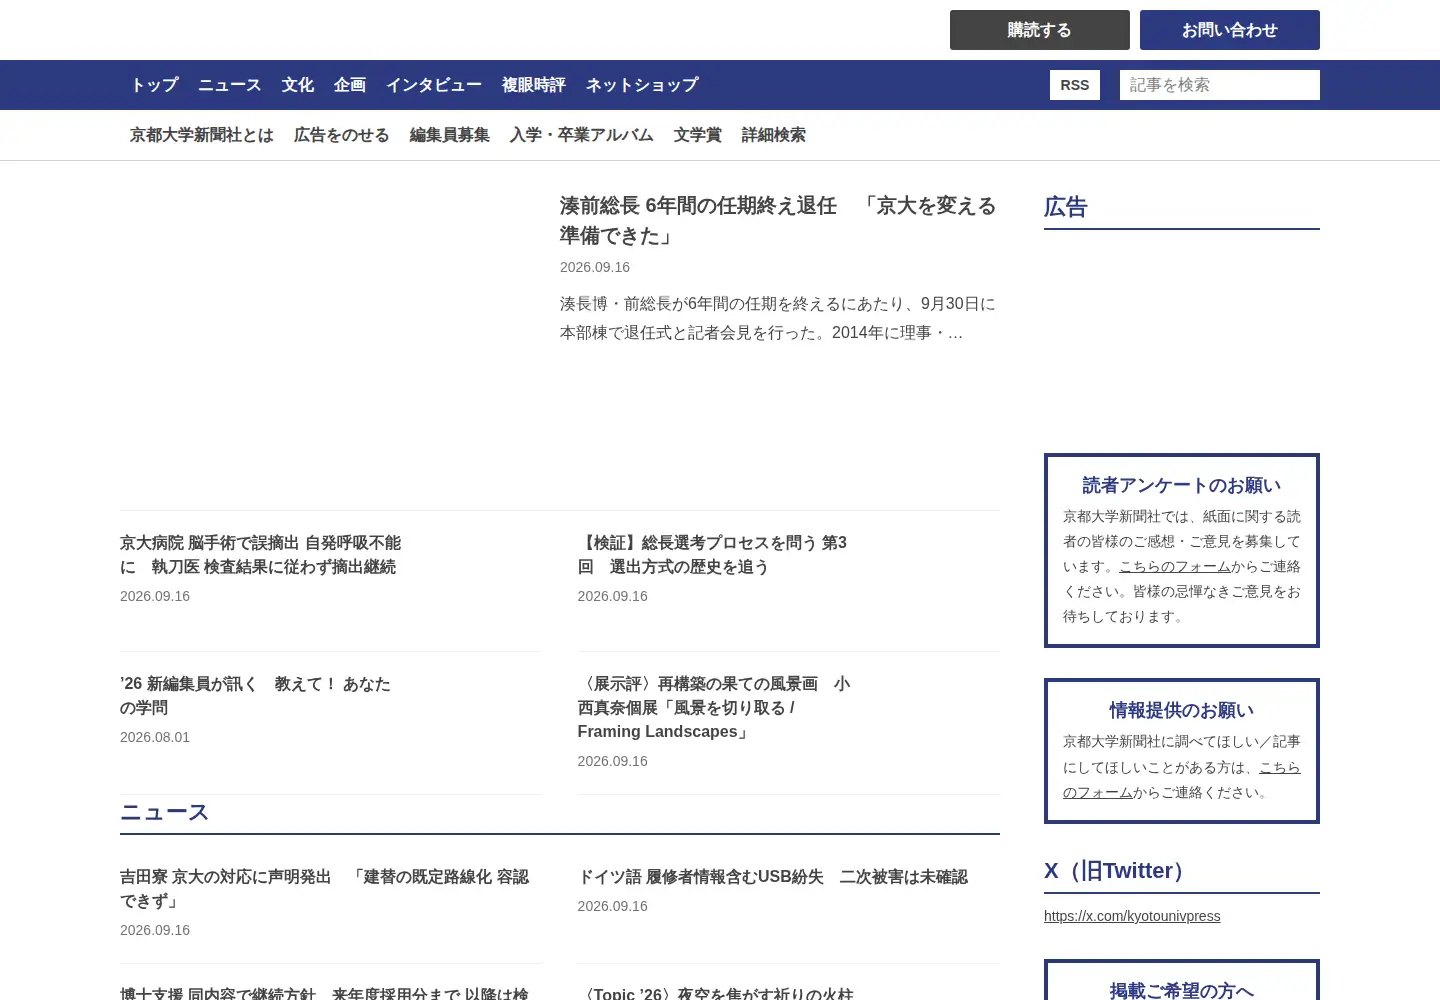
Task: Click こちらのフォーム link in reader survey box
Action: [x=1175, y=567]
